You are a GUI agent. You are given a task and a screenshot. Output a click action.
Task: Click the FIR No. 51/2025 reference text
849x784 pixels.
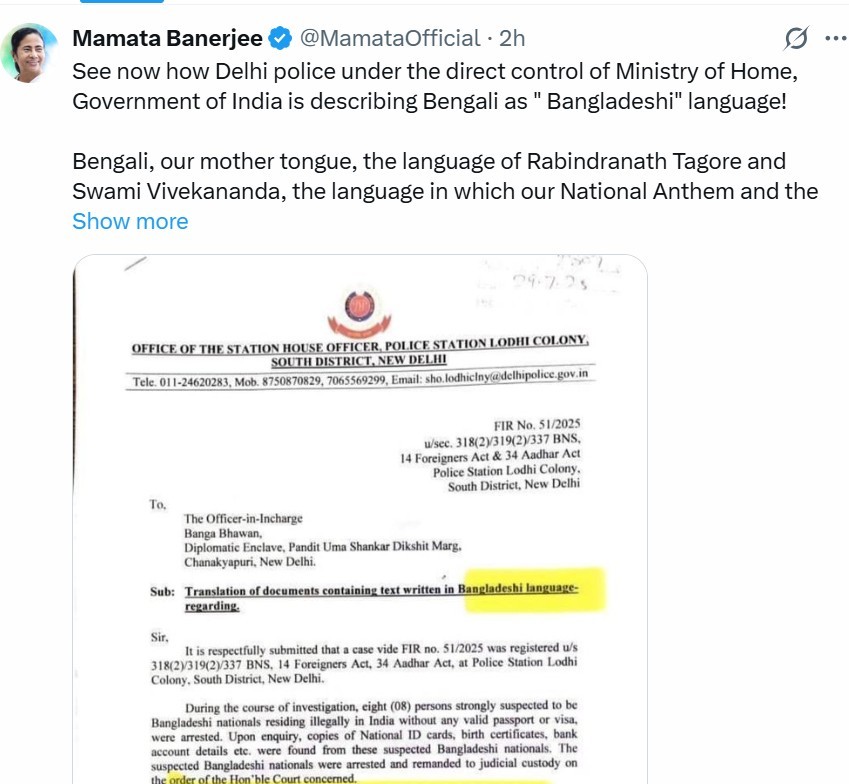[x=537, y=424]
